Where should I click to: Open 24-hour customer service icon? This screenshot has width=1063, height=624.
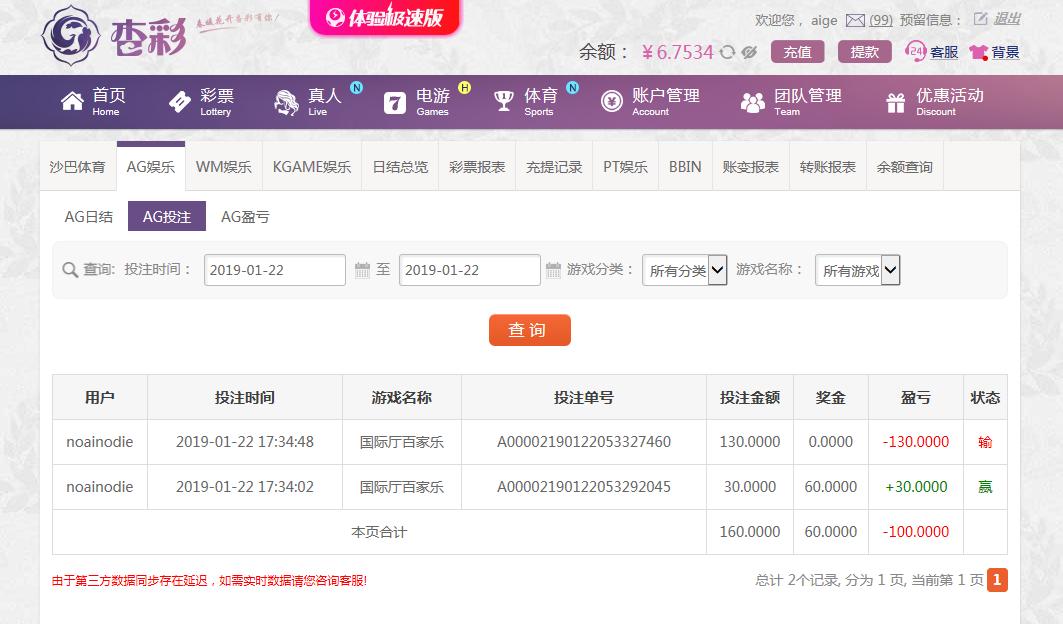tap(915, 52)
